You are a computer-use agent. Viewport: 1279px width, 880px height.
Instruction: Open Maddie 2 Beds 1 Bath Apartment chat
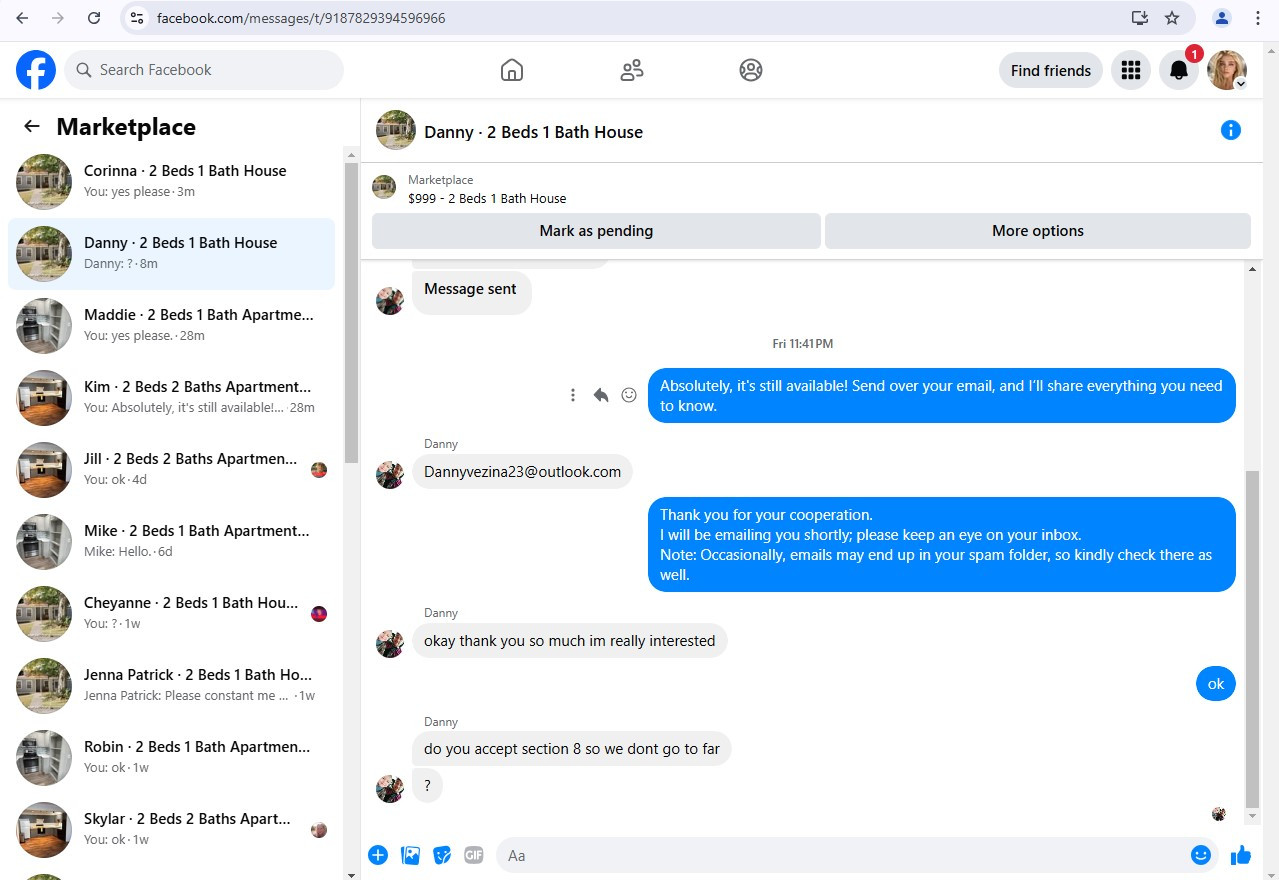171,326
